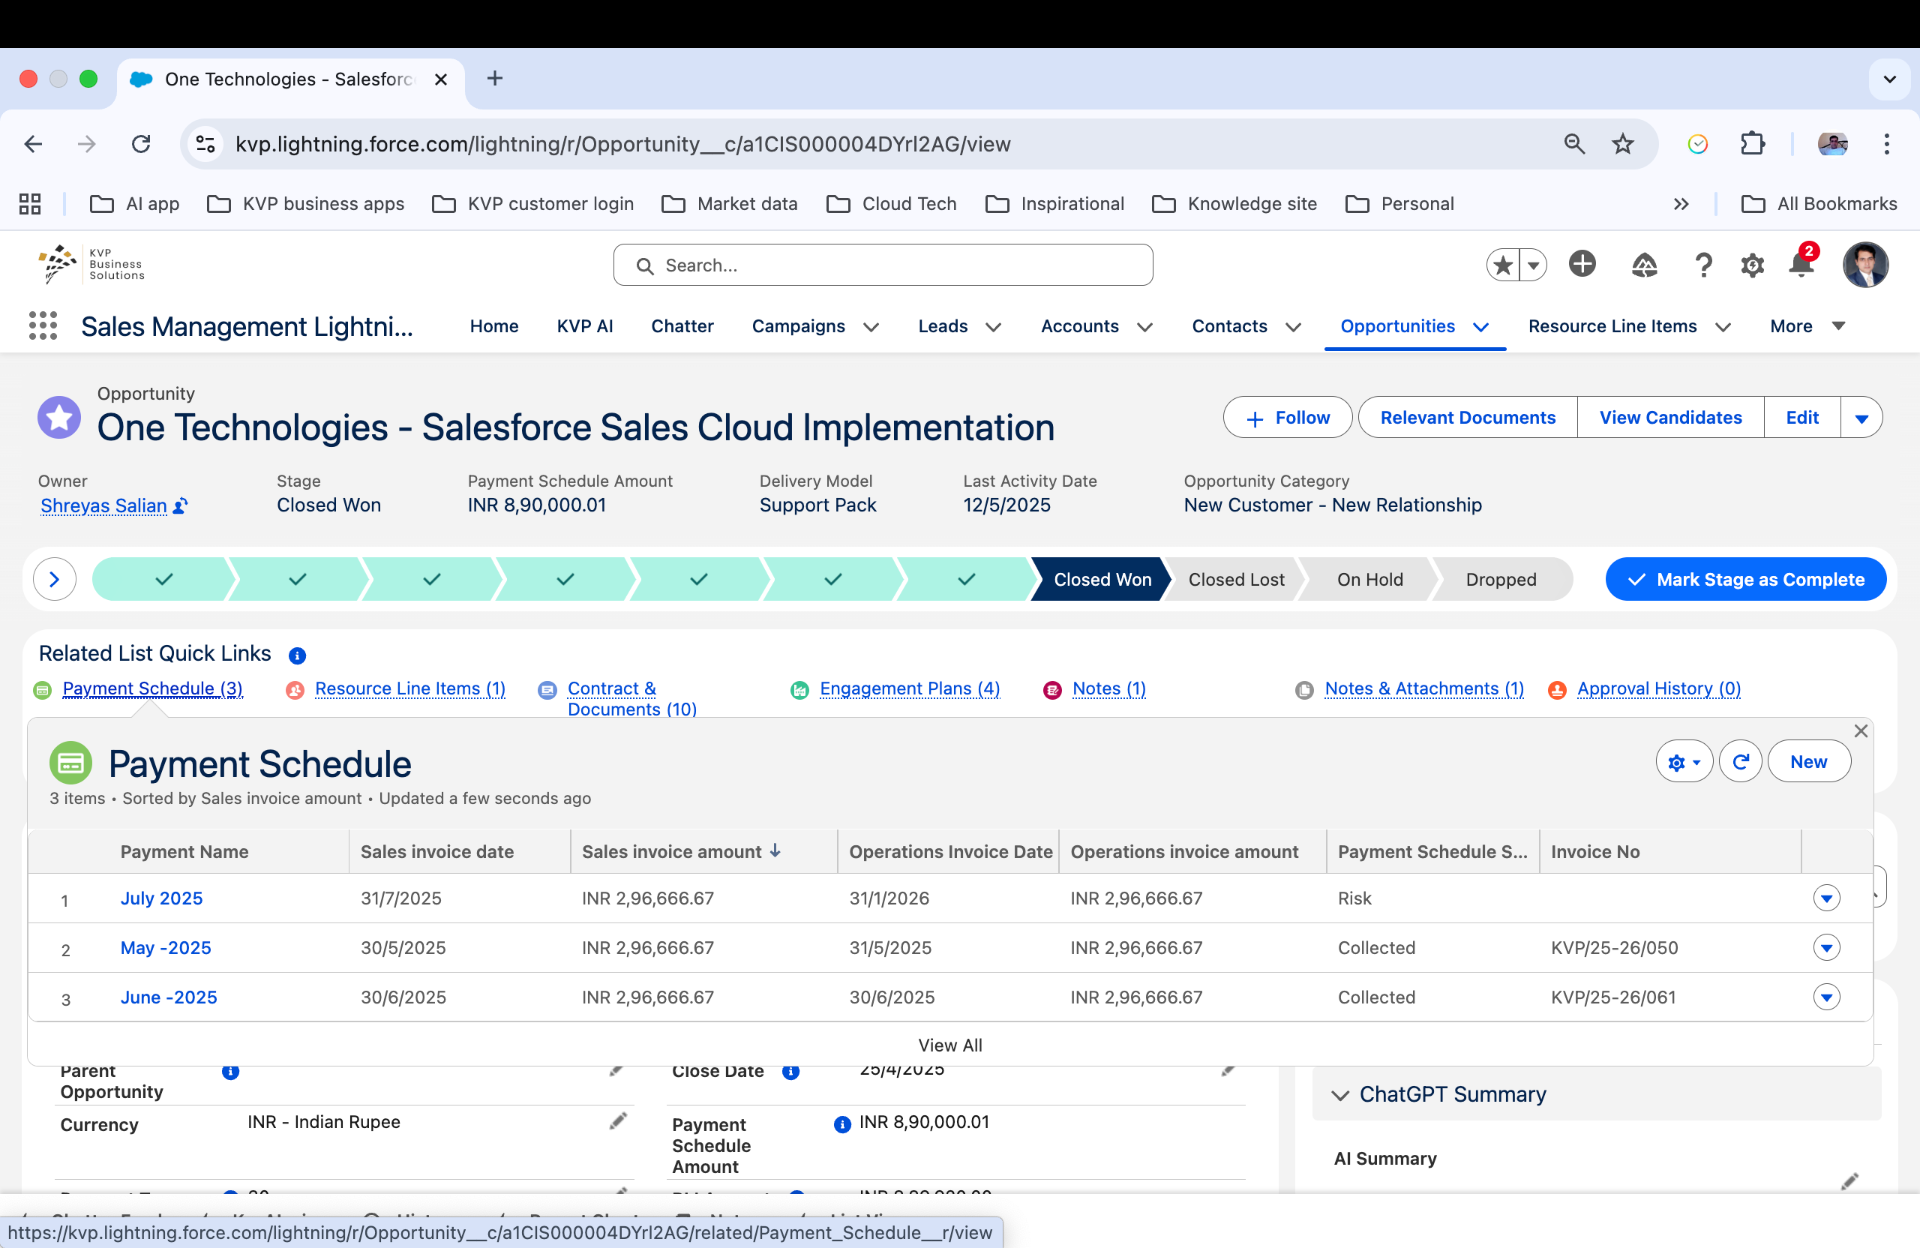Click the Edit button
Viewport: 1920px width, 1248px height.
coord(1802,418)
